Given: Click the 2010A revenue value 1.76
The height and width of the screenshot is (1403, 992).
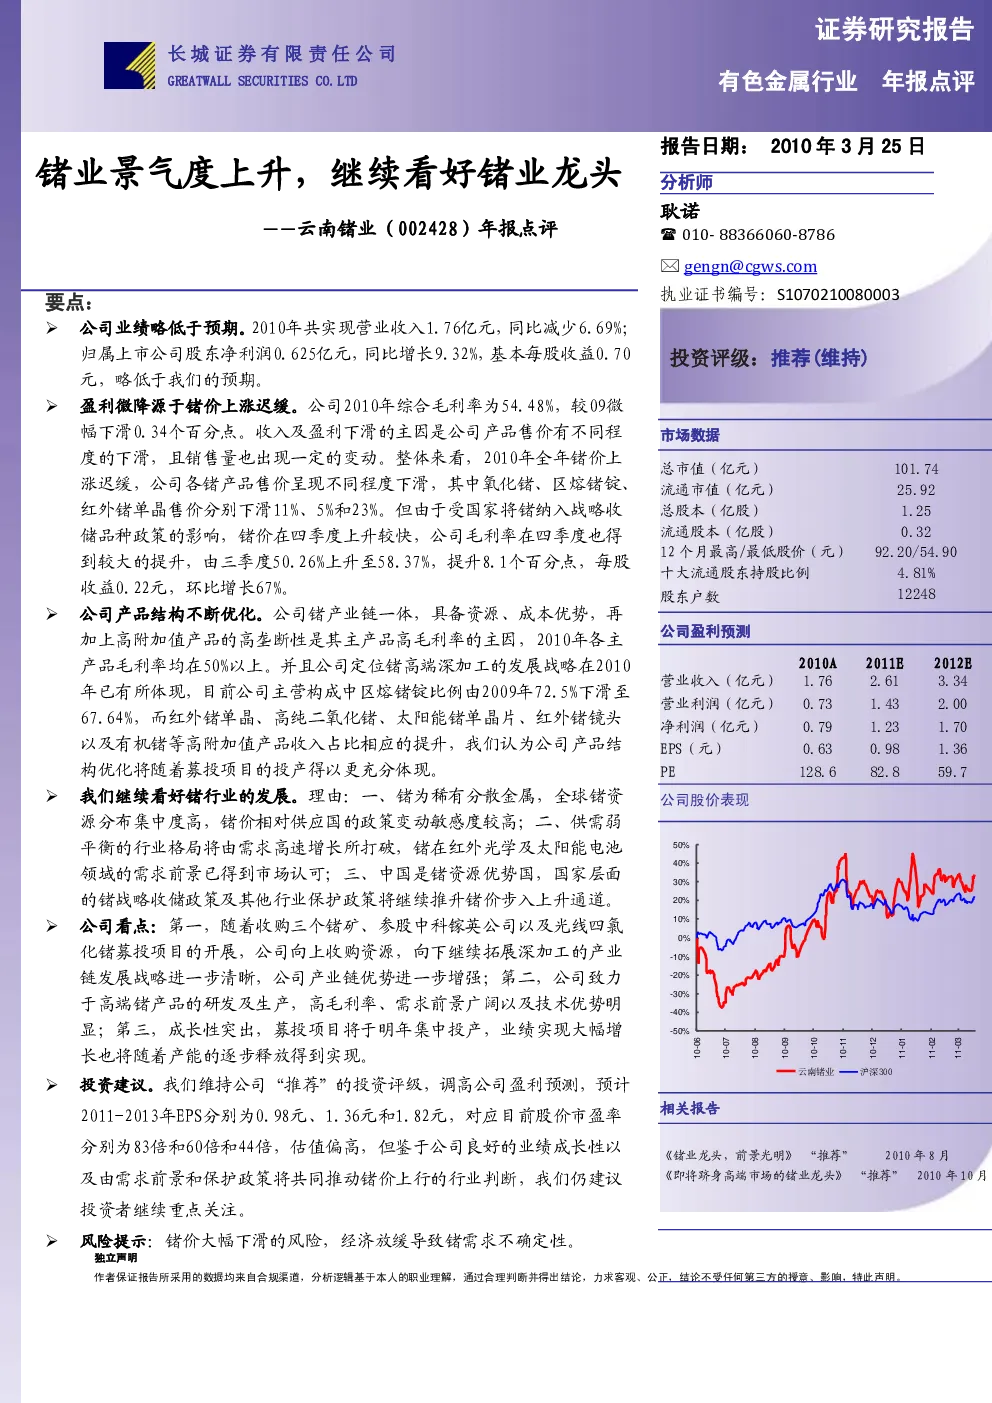Looking at the screenshot, I should click(817, 681).
